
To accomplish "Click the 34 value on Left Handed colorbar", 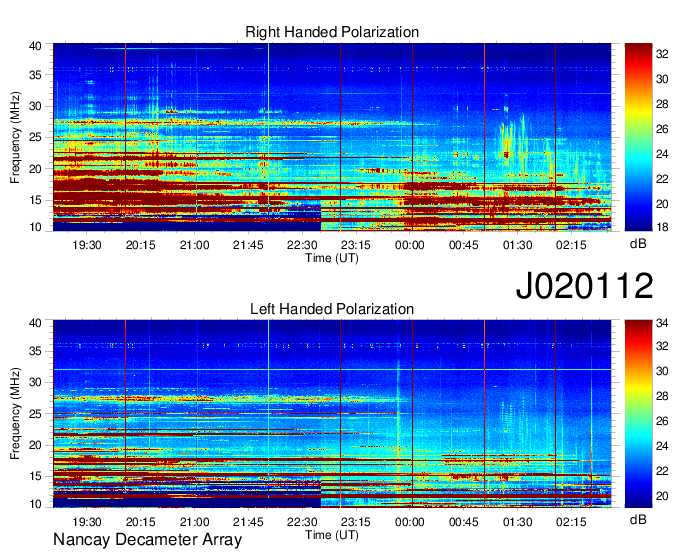I will tap(662, 323).
